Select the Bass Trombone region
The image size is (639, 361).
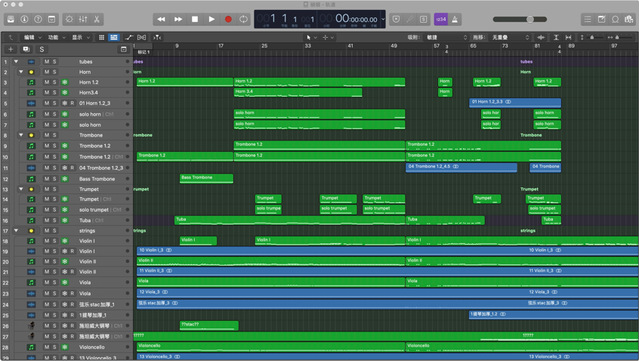tap(206, 178)
